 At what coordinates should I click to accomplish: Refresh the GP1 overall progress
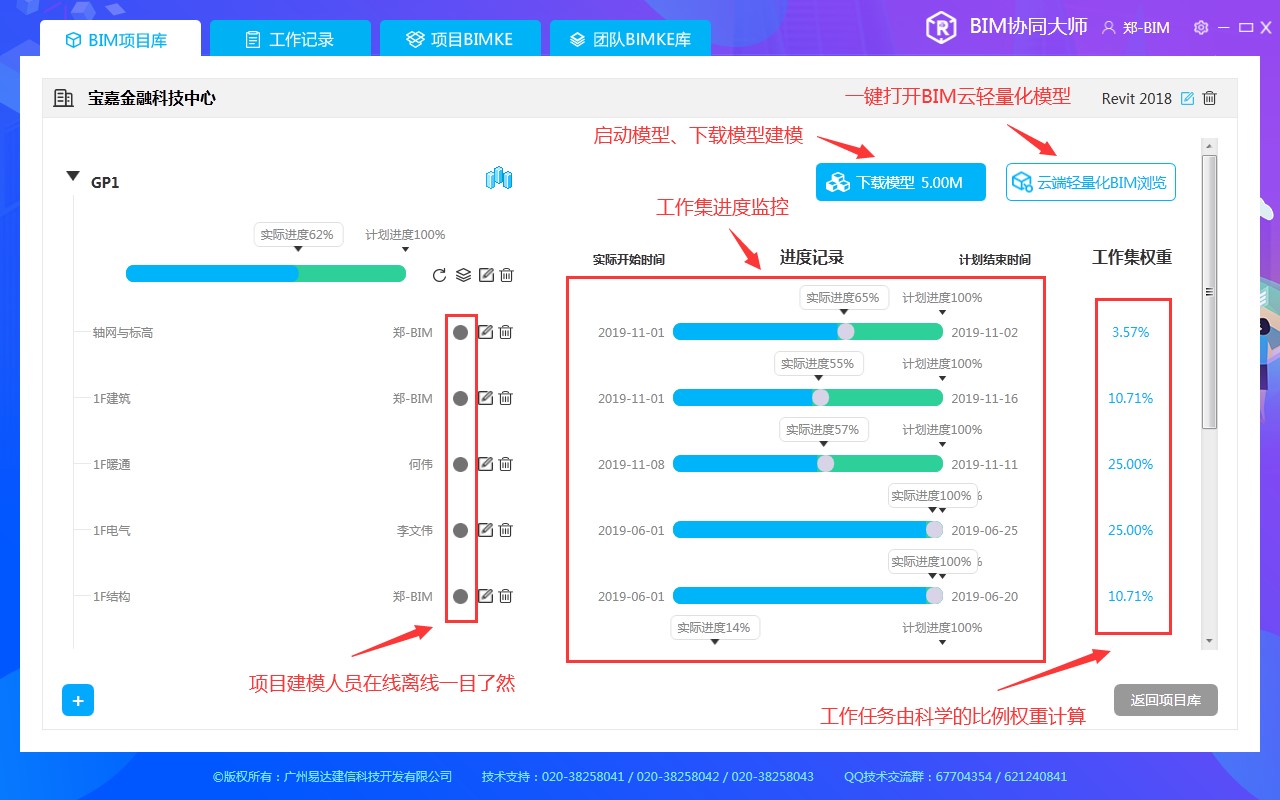439,275
